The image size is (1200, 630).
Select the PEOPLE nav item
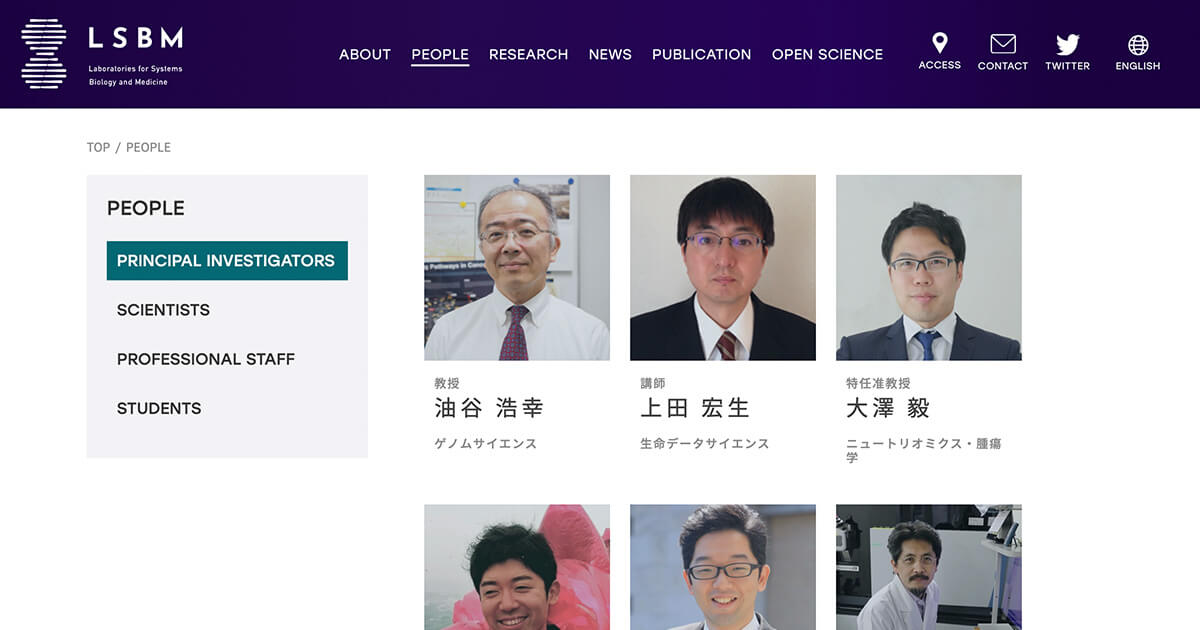click(x=440, y=55)
